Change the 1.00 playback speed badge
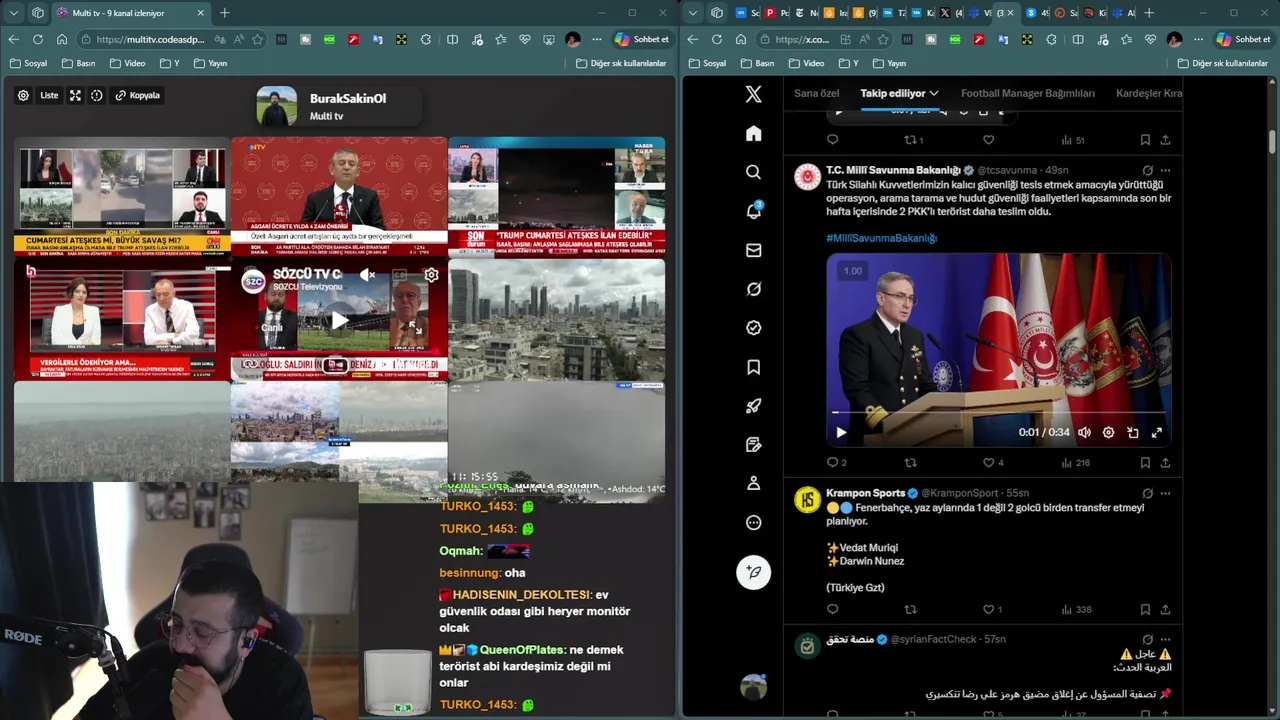 [x=853, y=271]
